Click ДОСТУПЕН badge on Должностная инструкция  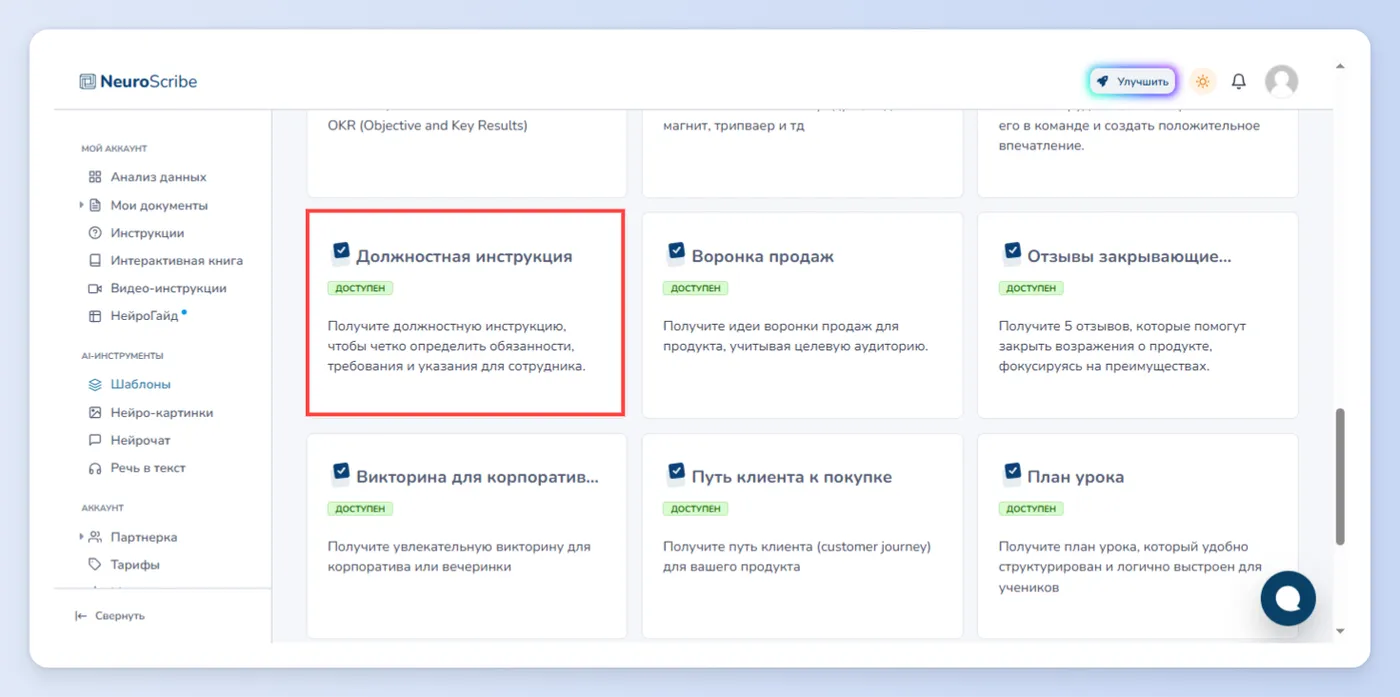tap(360, 288)
